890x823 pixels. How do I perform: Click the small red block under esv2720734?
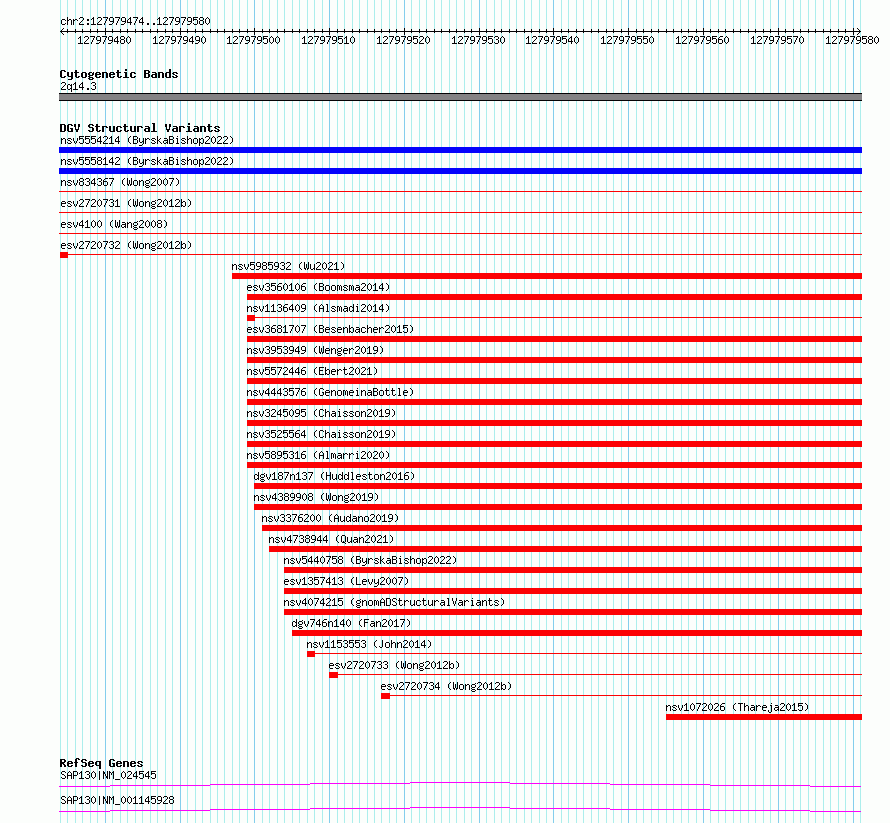click(x=385, y=696)
